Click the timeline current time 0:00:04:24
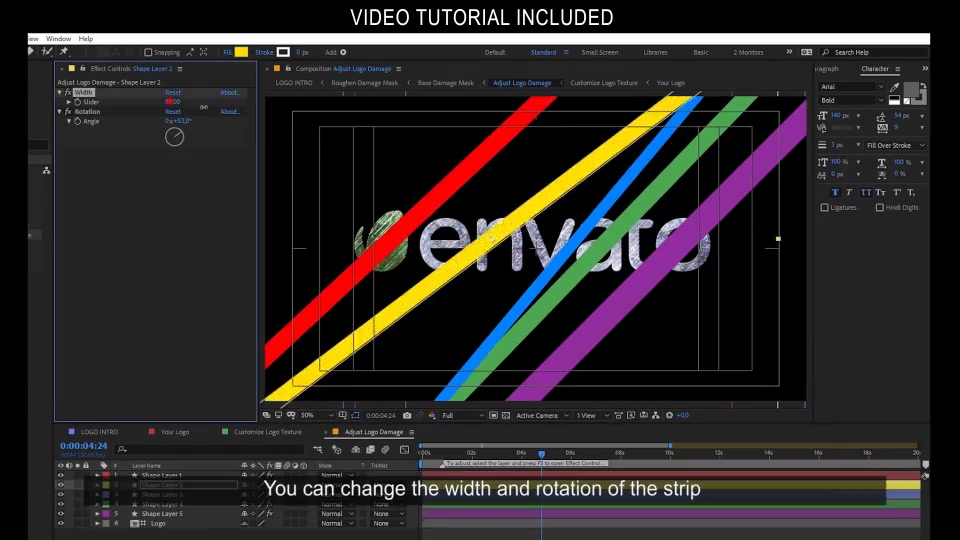 pyautogui.click(x=83, y=446)
